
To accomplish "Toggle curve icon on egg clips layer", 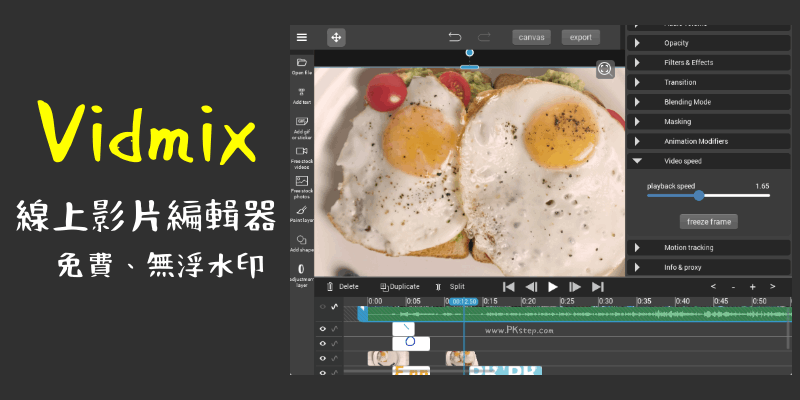I will [335, 359].
